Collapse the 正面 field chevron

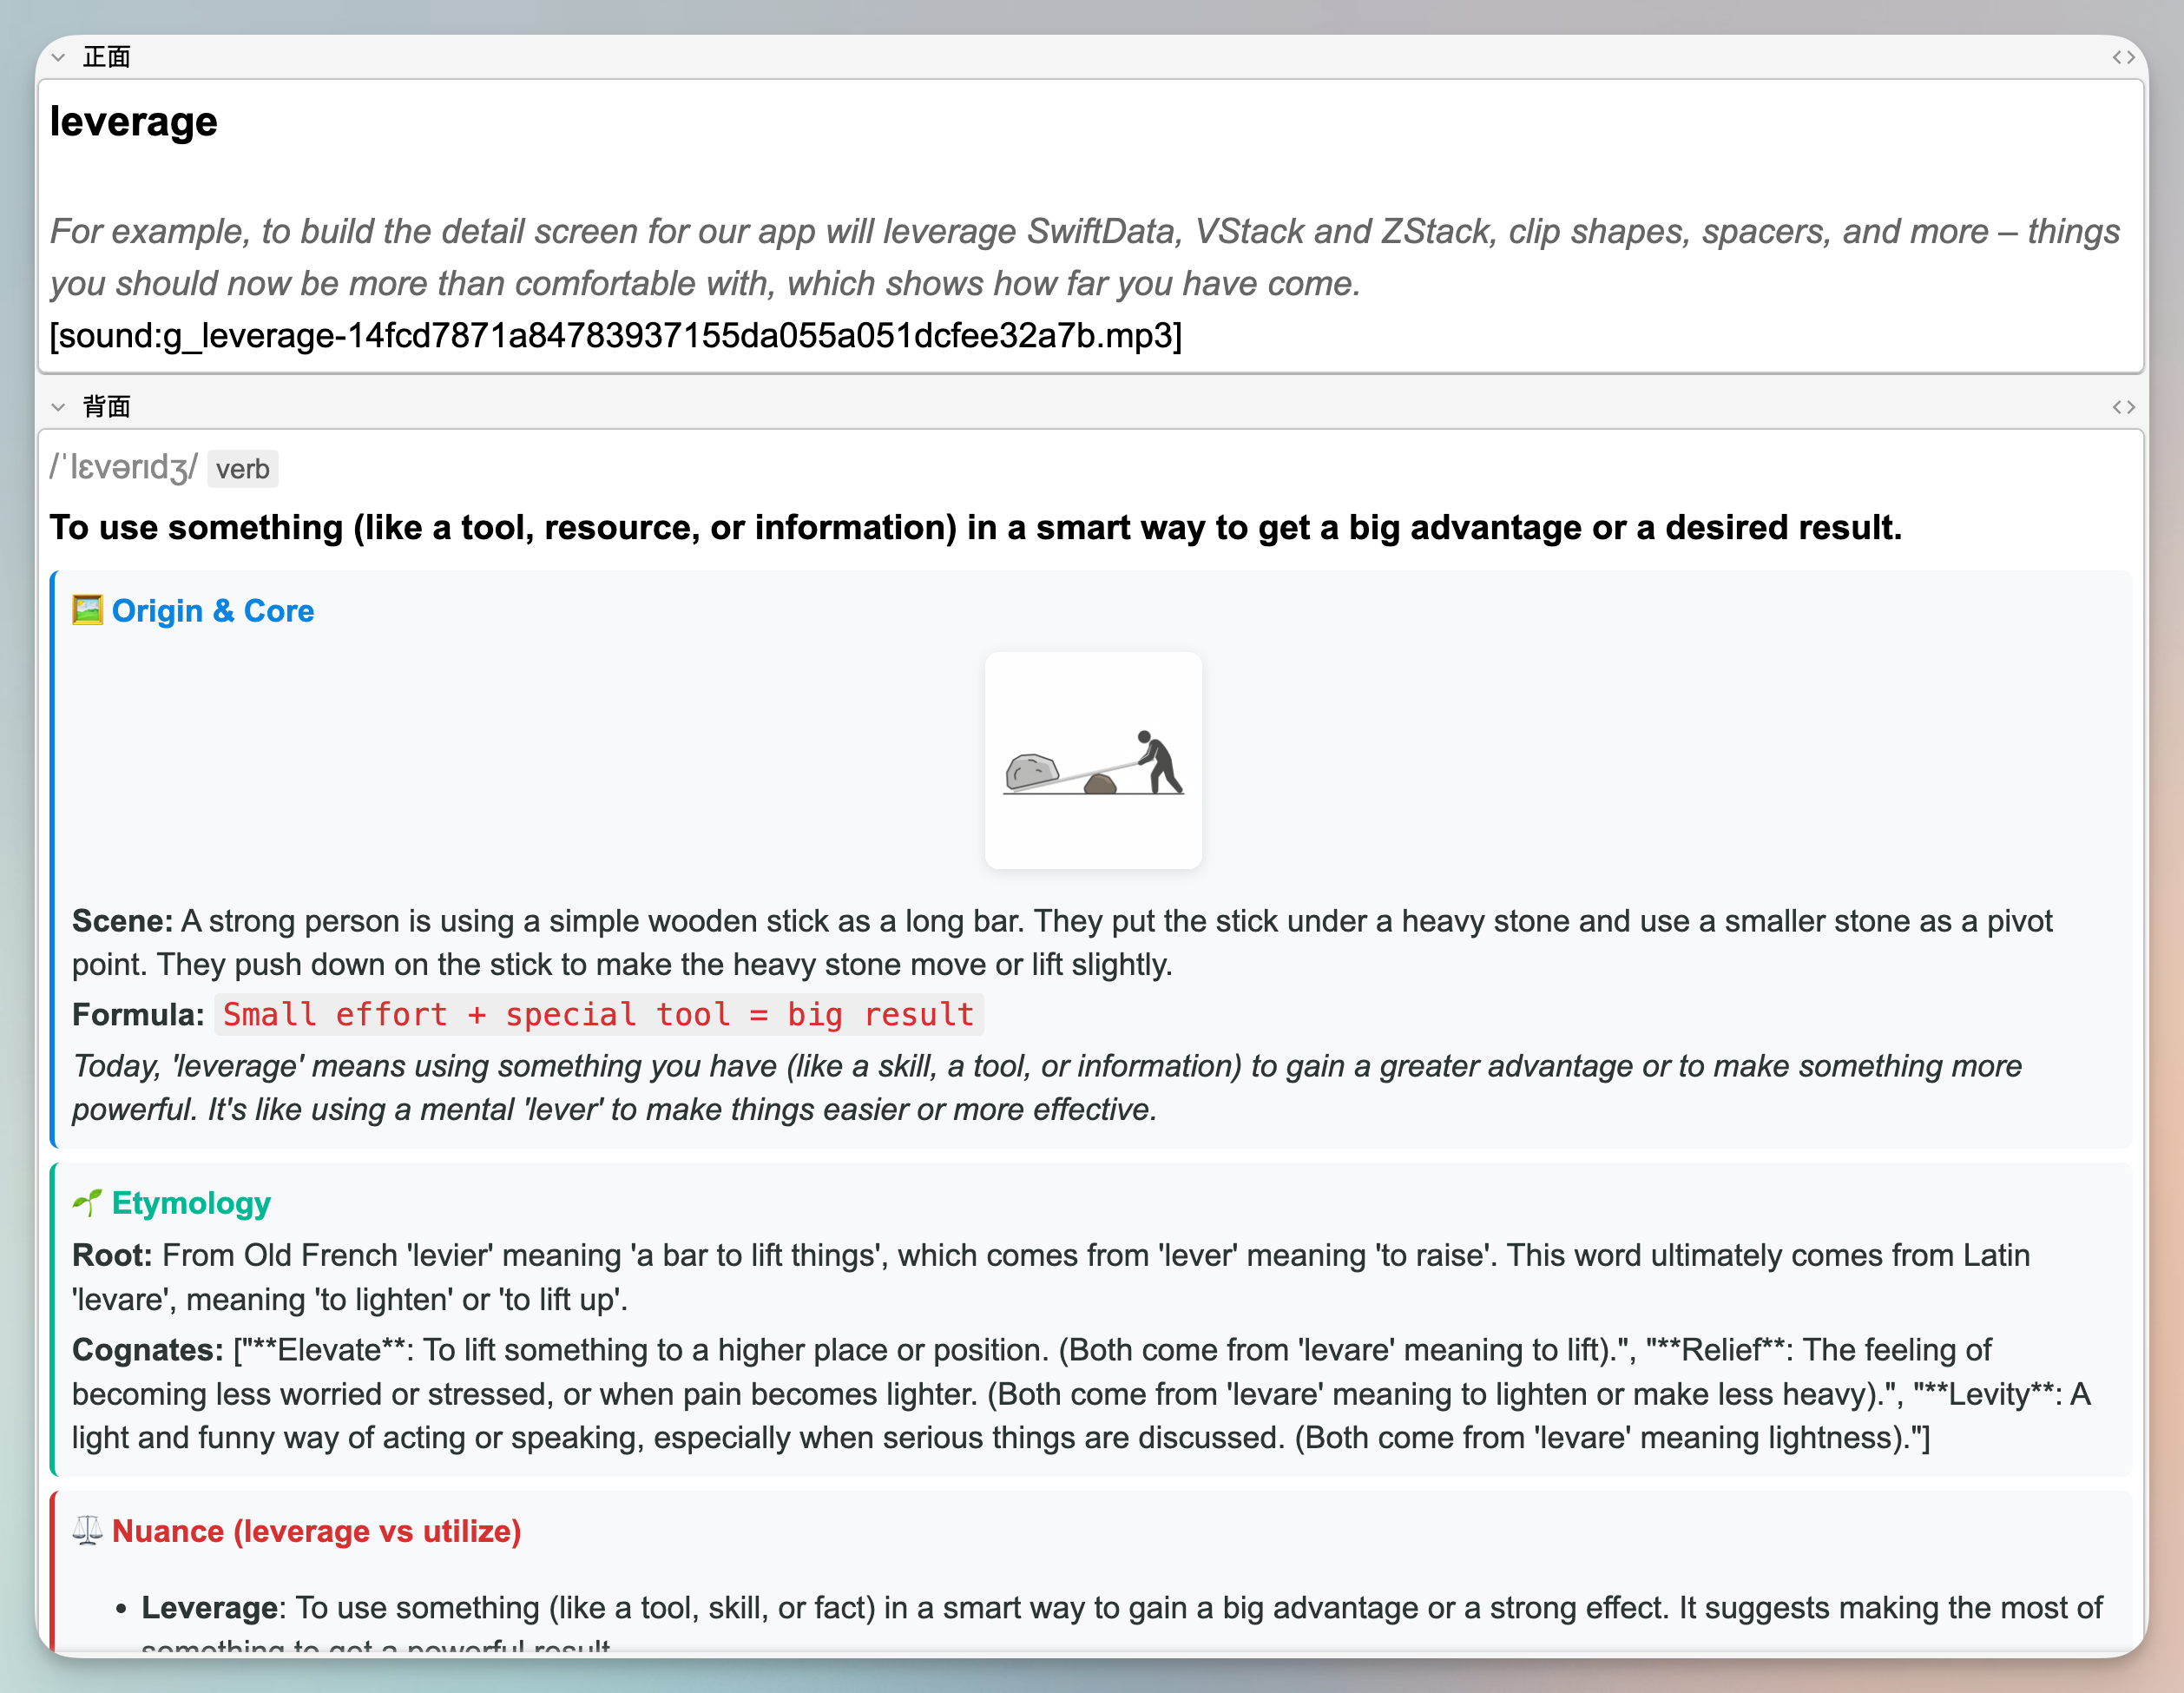point(58,57)
